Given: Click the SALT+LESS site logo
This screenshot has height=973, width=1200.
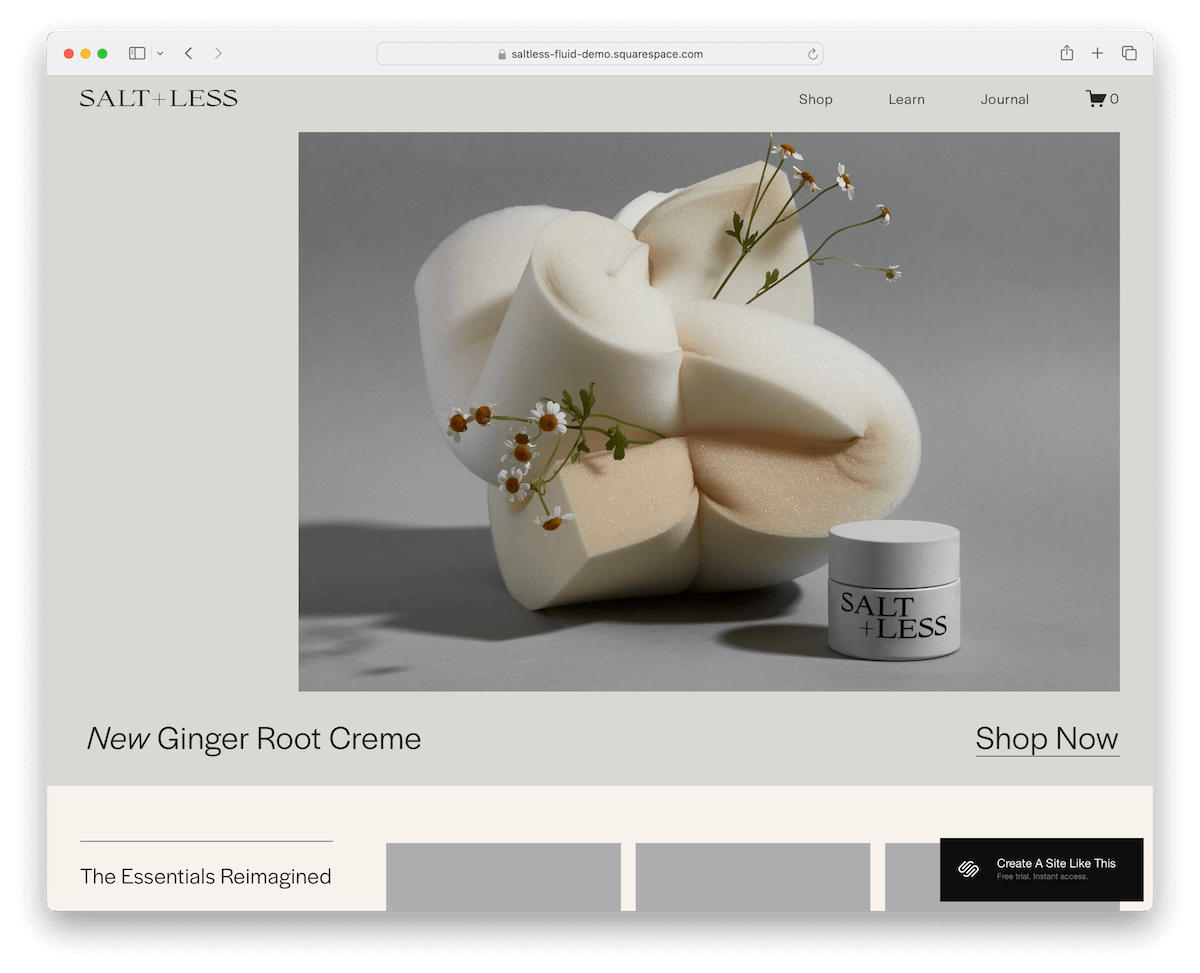Looking at the screenshot, I should click(158, 97).
